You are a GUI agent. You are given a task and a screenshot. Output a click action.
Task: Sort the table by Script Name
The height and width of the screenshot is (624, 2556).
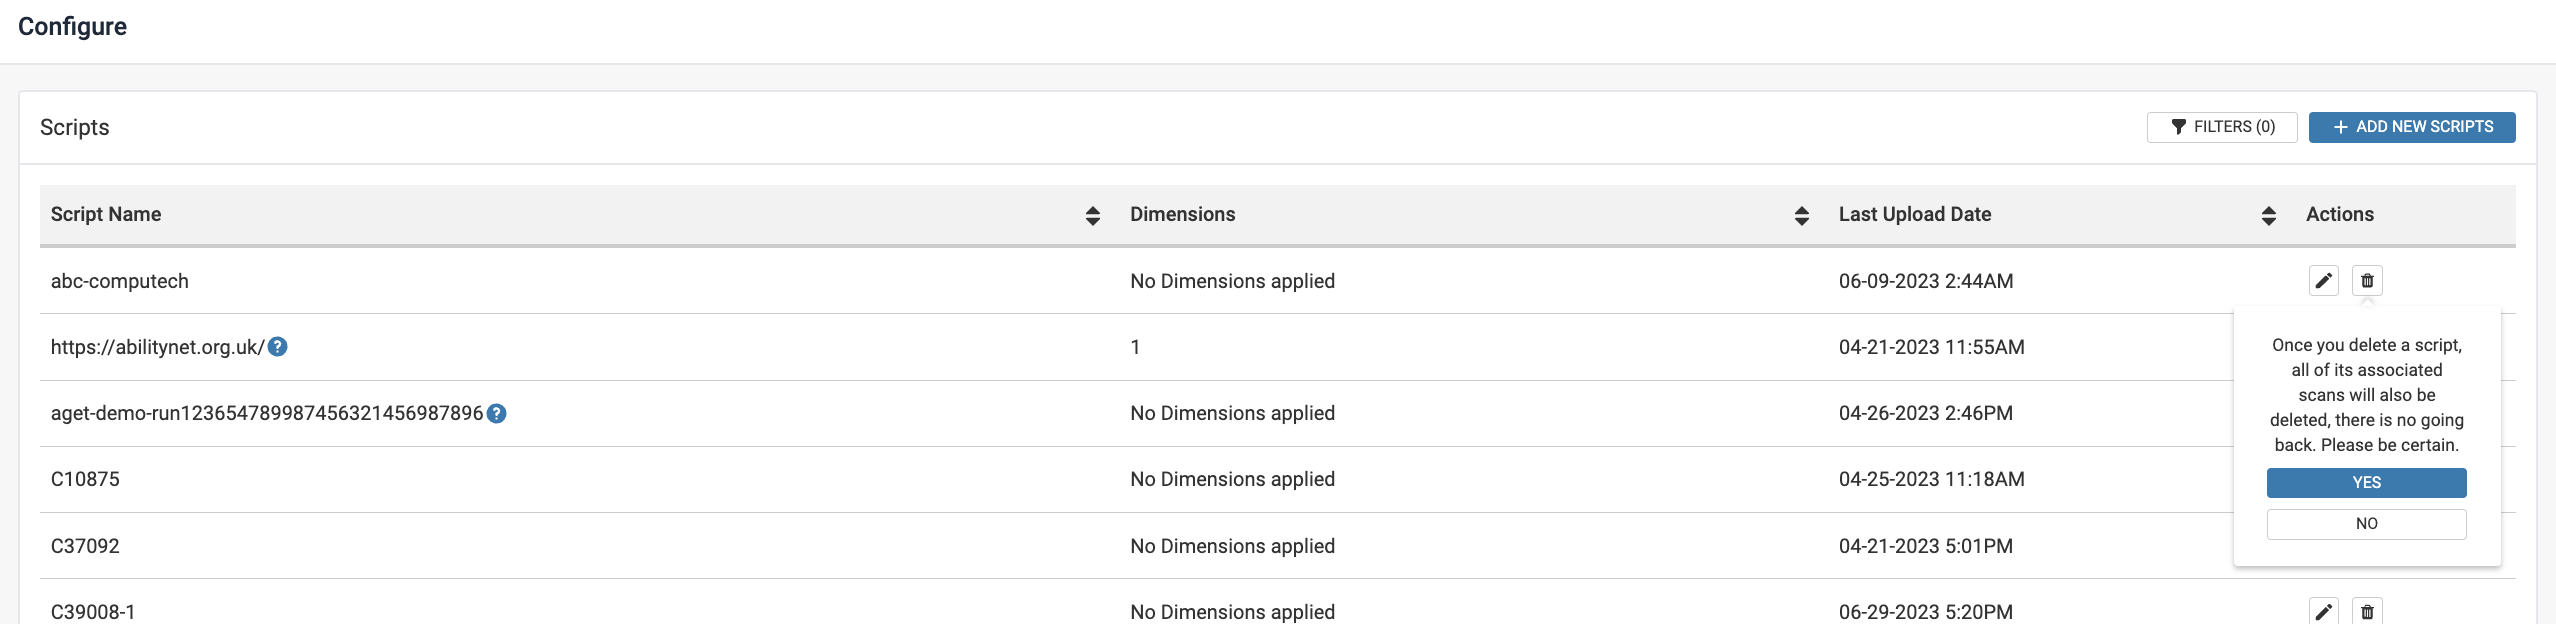1092,215
